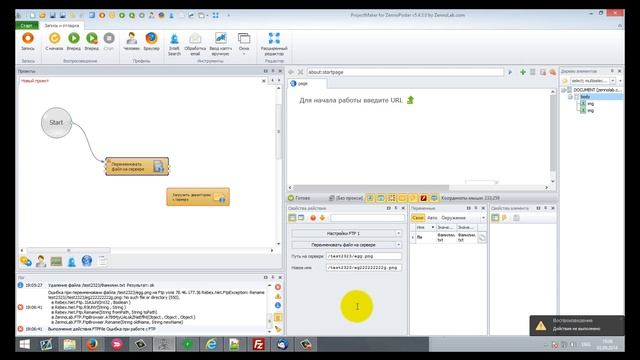Click the second Вперед step button
The image size is (640, 360).
click(92, 42)
